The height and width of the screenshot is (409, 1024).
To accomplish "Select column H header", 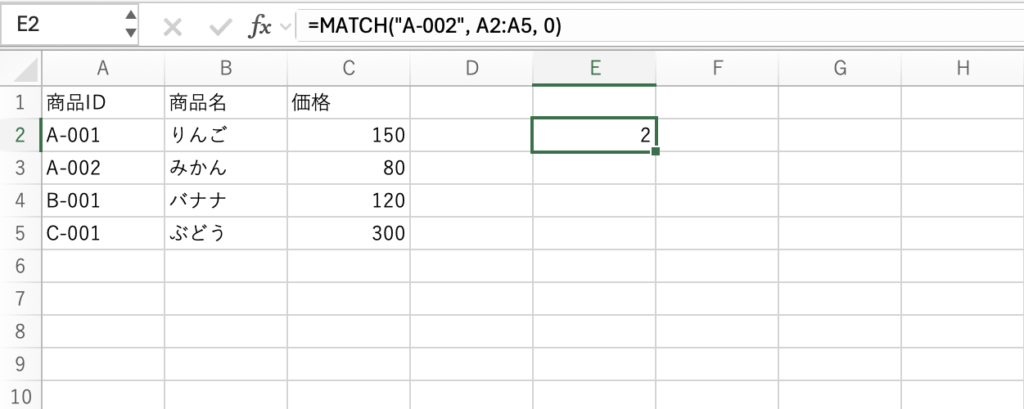I will point(962,68).
